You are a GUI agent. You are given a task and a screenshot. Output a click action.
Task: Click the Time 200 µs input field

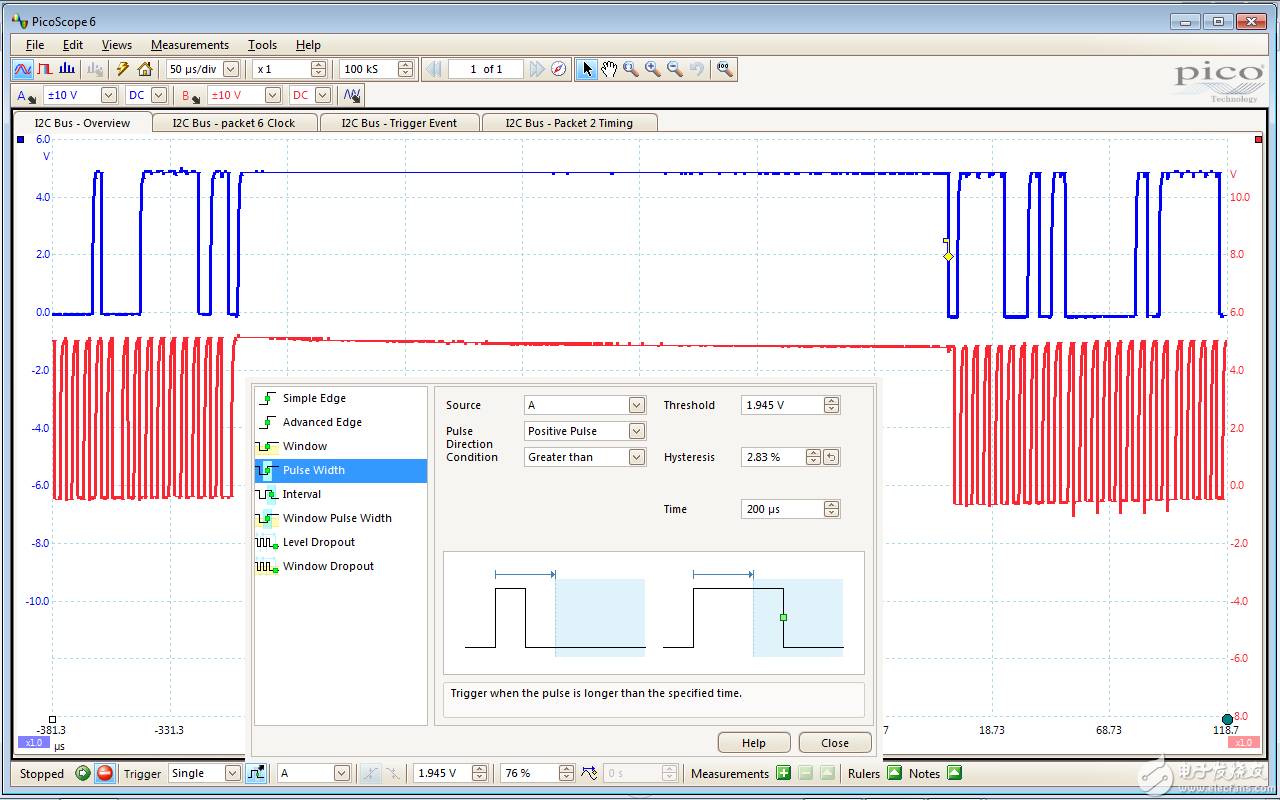click(781, 509)
